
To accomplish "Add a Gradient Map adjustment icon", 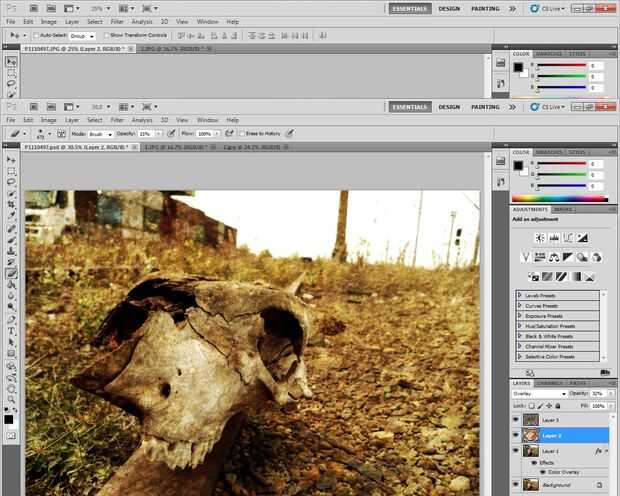I will (x=576, y=277).
